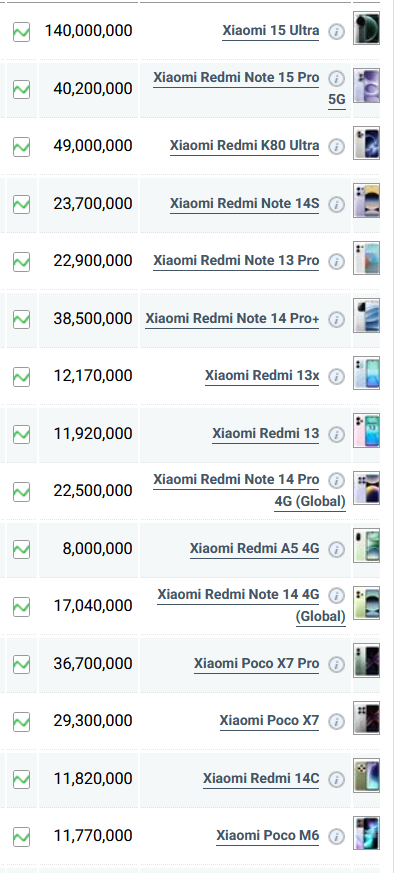The width and height of the screenshot is (398, 873).
Task: Open Xiaomi Redmi Note 13 Pro link
Action: point(236,261)
